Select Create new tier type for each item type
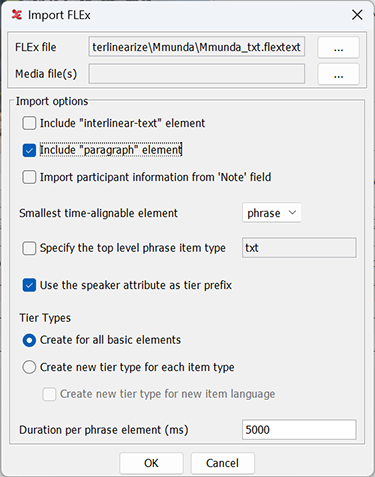This screenshot has width=375, height=477. [29, 367]
